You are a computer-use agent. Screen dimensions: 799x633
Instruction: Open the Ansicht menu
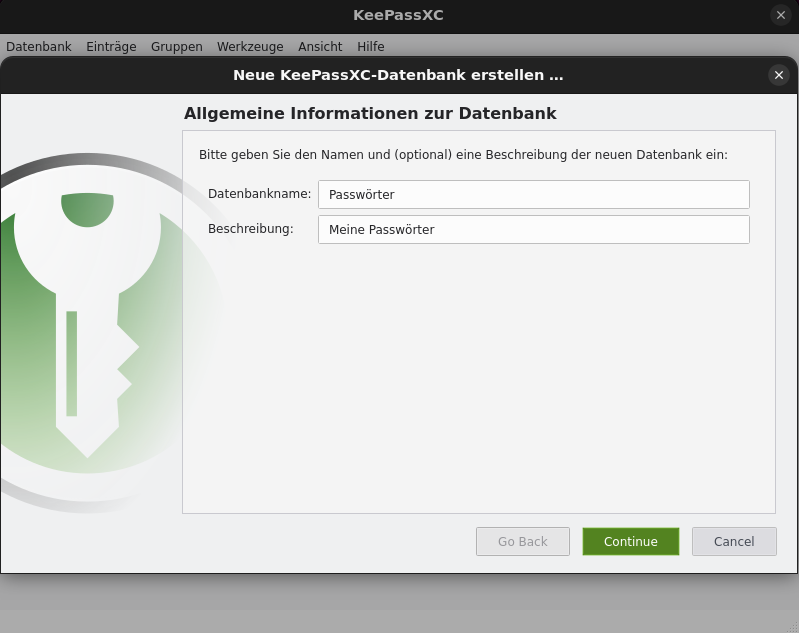pos(320,46)
